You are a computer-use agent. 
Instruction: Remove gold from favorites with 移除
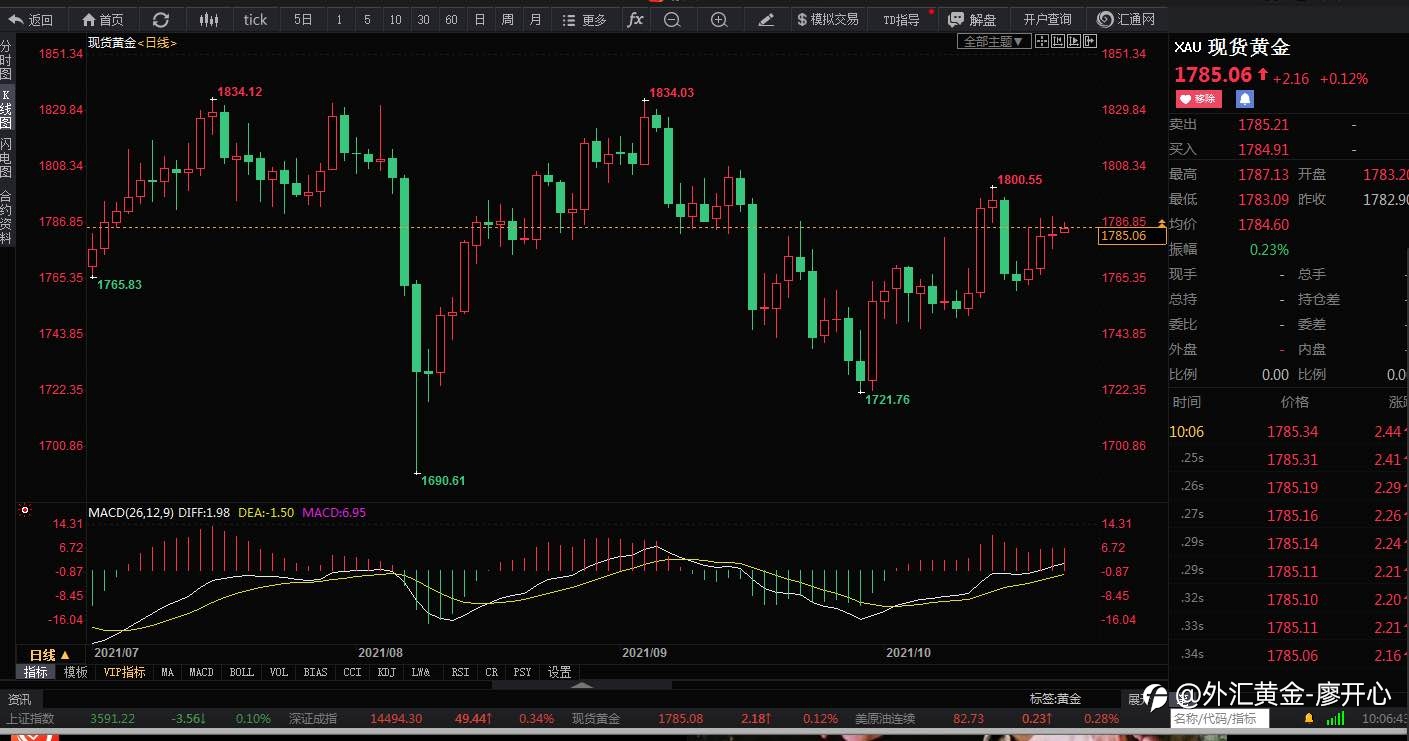(x=1198, y=99)
